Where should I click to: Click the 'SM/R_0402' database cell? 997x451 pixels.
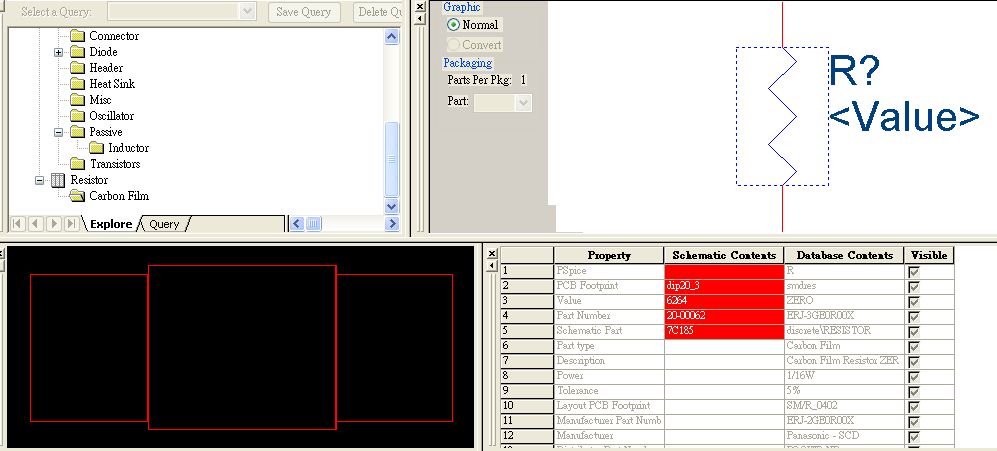tap(844, 406)
